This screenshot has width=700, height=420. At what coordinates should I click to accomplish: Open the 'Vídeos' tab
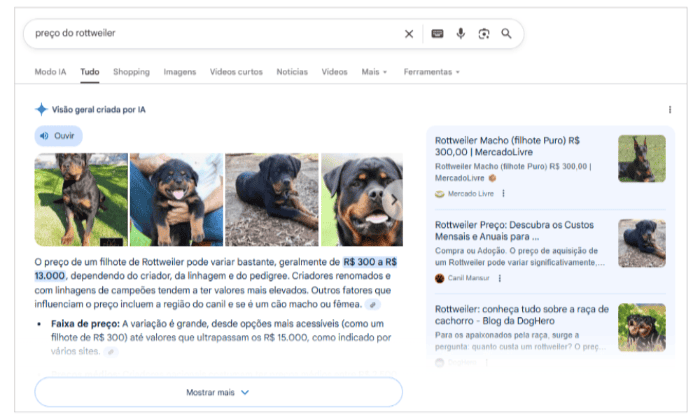click(334, 72)
